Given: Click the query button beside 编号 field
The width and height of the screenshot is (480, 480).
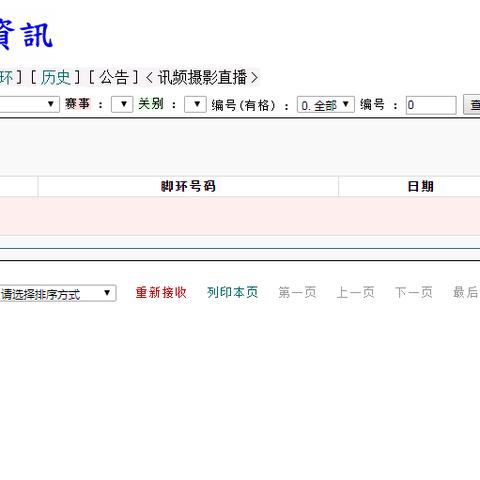Looking at the screenshot, I should pyautogui.click(x=472, y=105).
